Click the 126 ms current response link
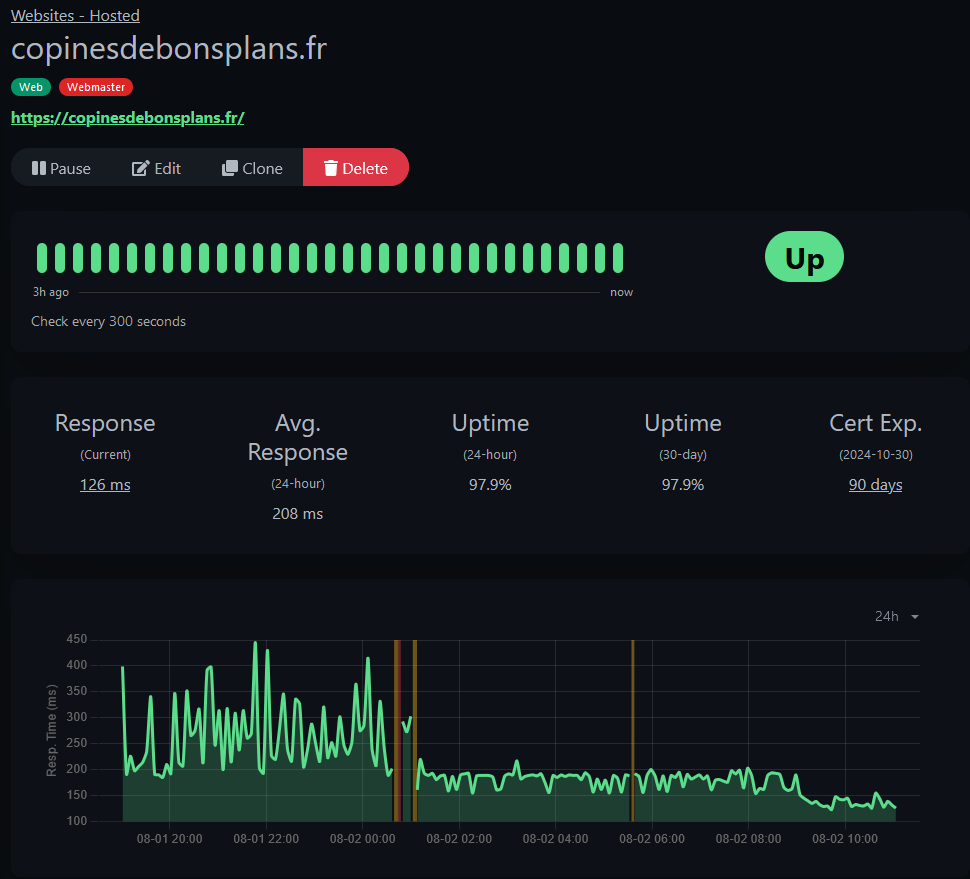Viewport: 970px width, 879px height. (x=105, y=484)
